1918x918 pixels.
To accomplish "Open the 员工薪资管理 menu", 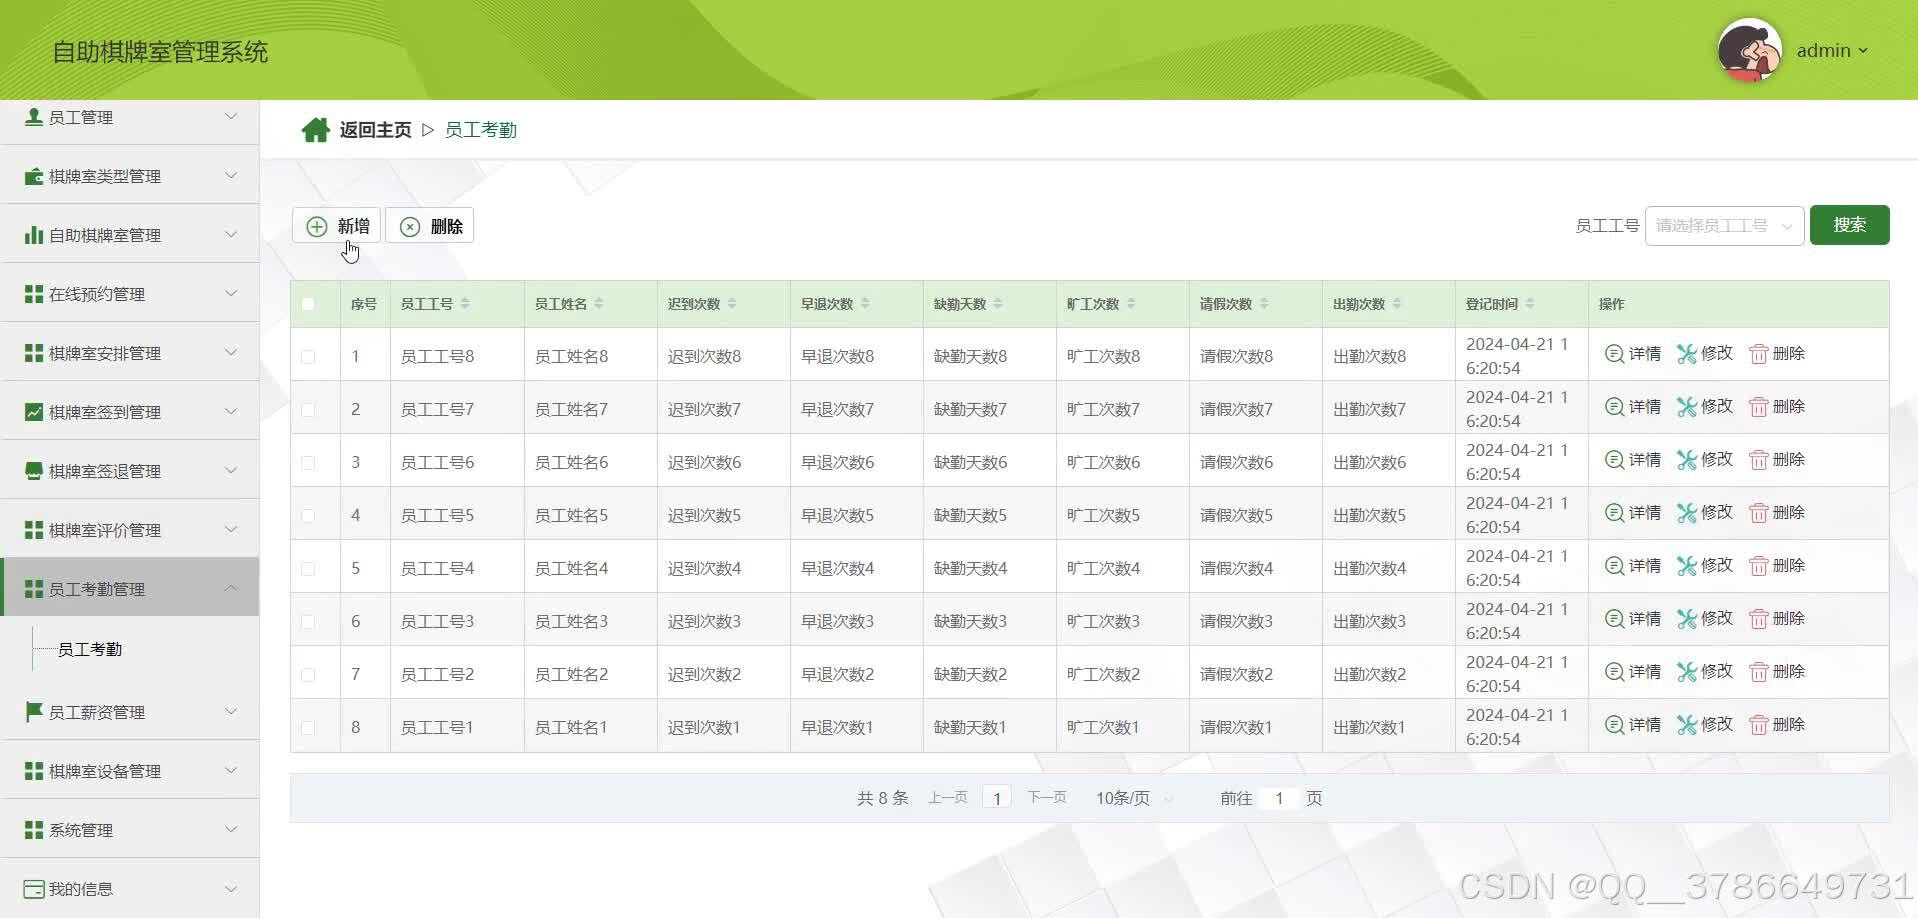I will [130, 711].
